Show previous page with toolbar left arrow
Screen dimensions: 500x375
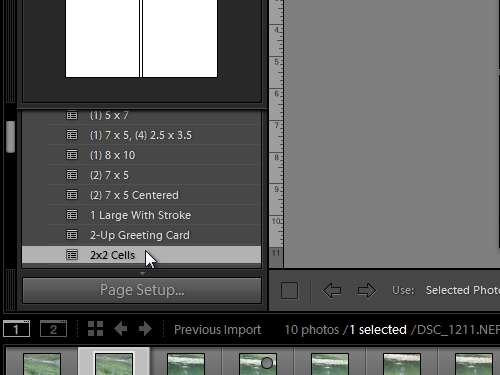tap(332, 290)
